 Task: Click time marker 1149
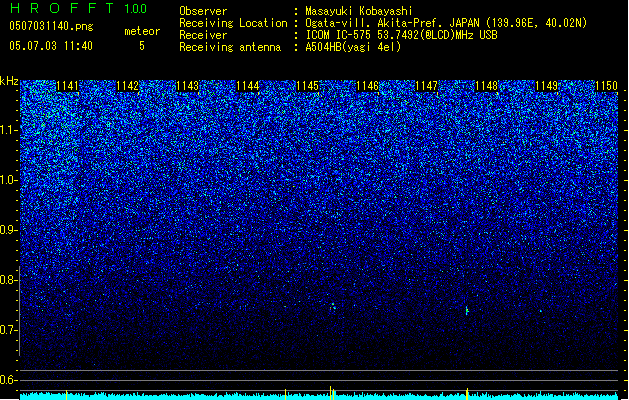[546, 86]
